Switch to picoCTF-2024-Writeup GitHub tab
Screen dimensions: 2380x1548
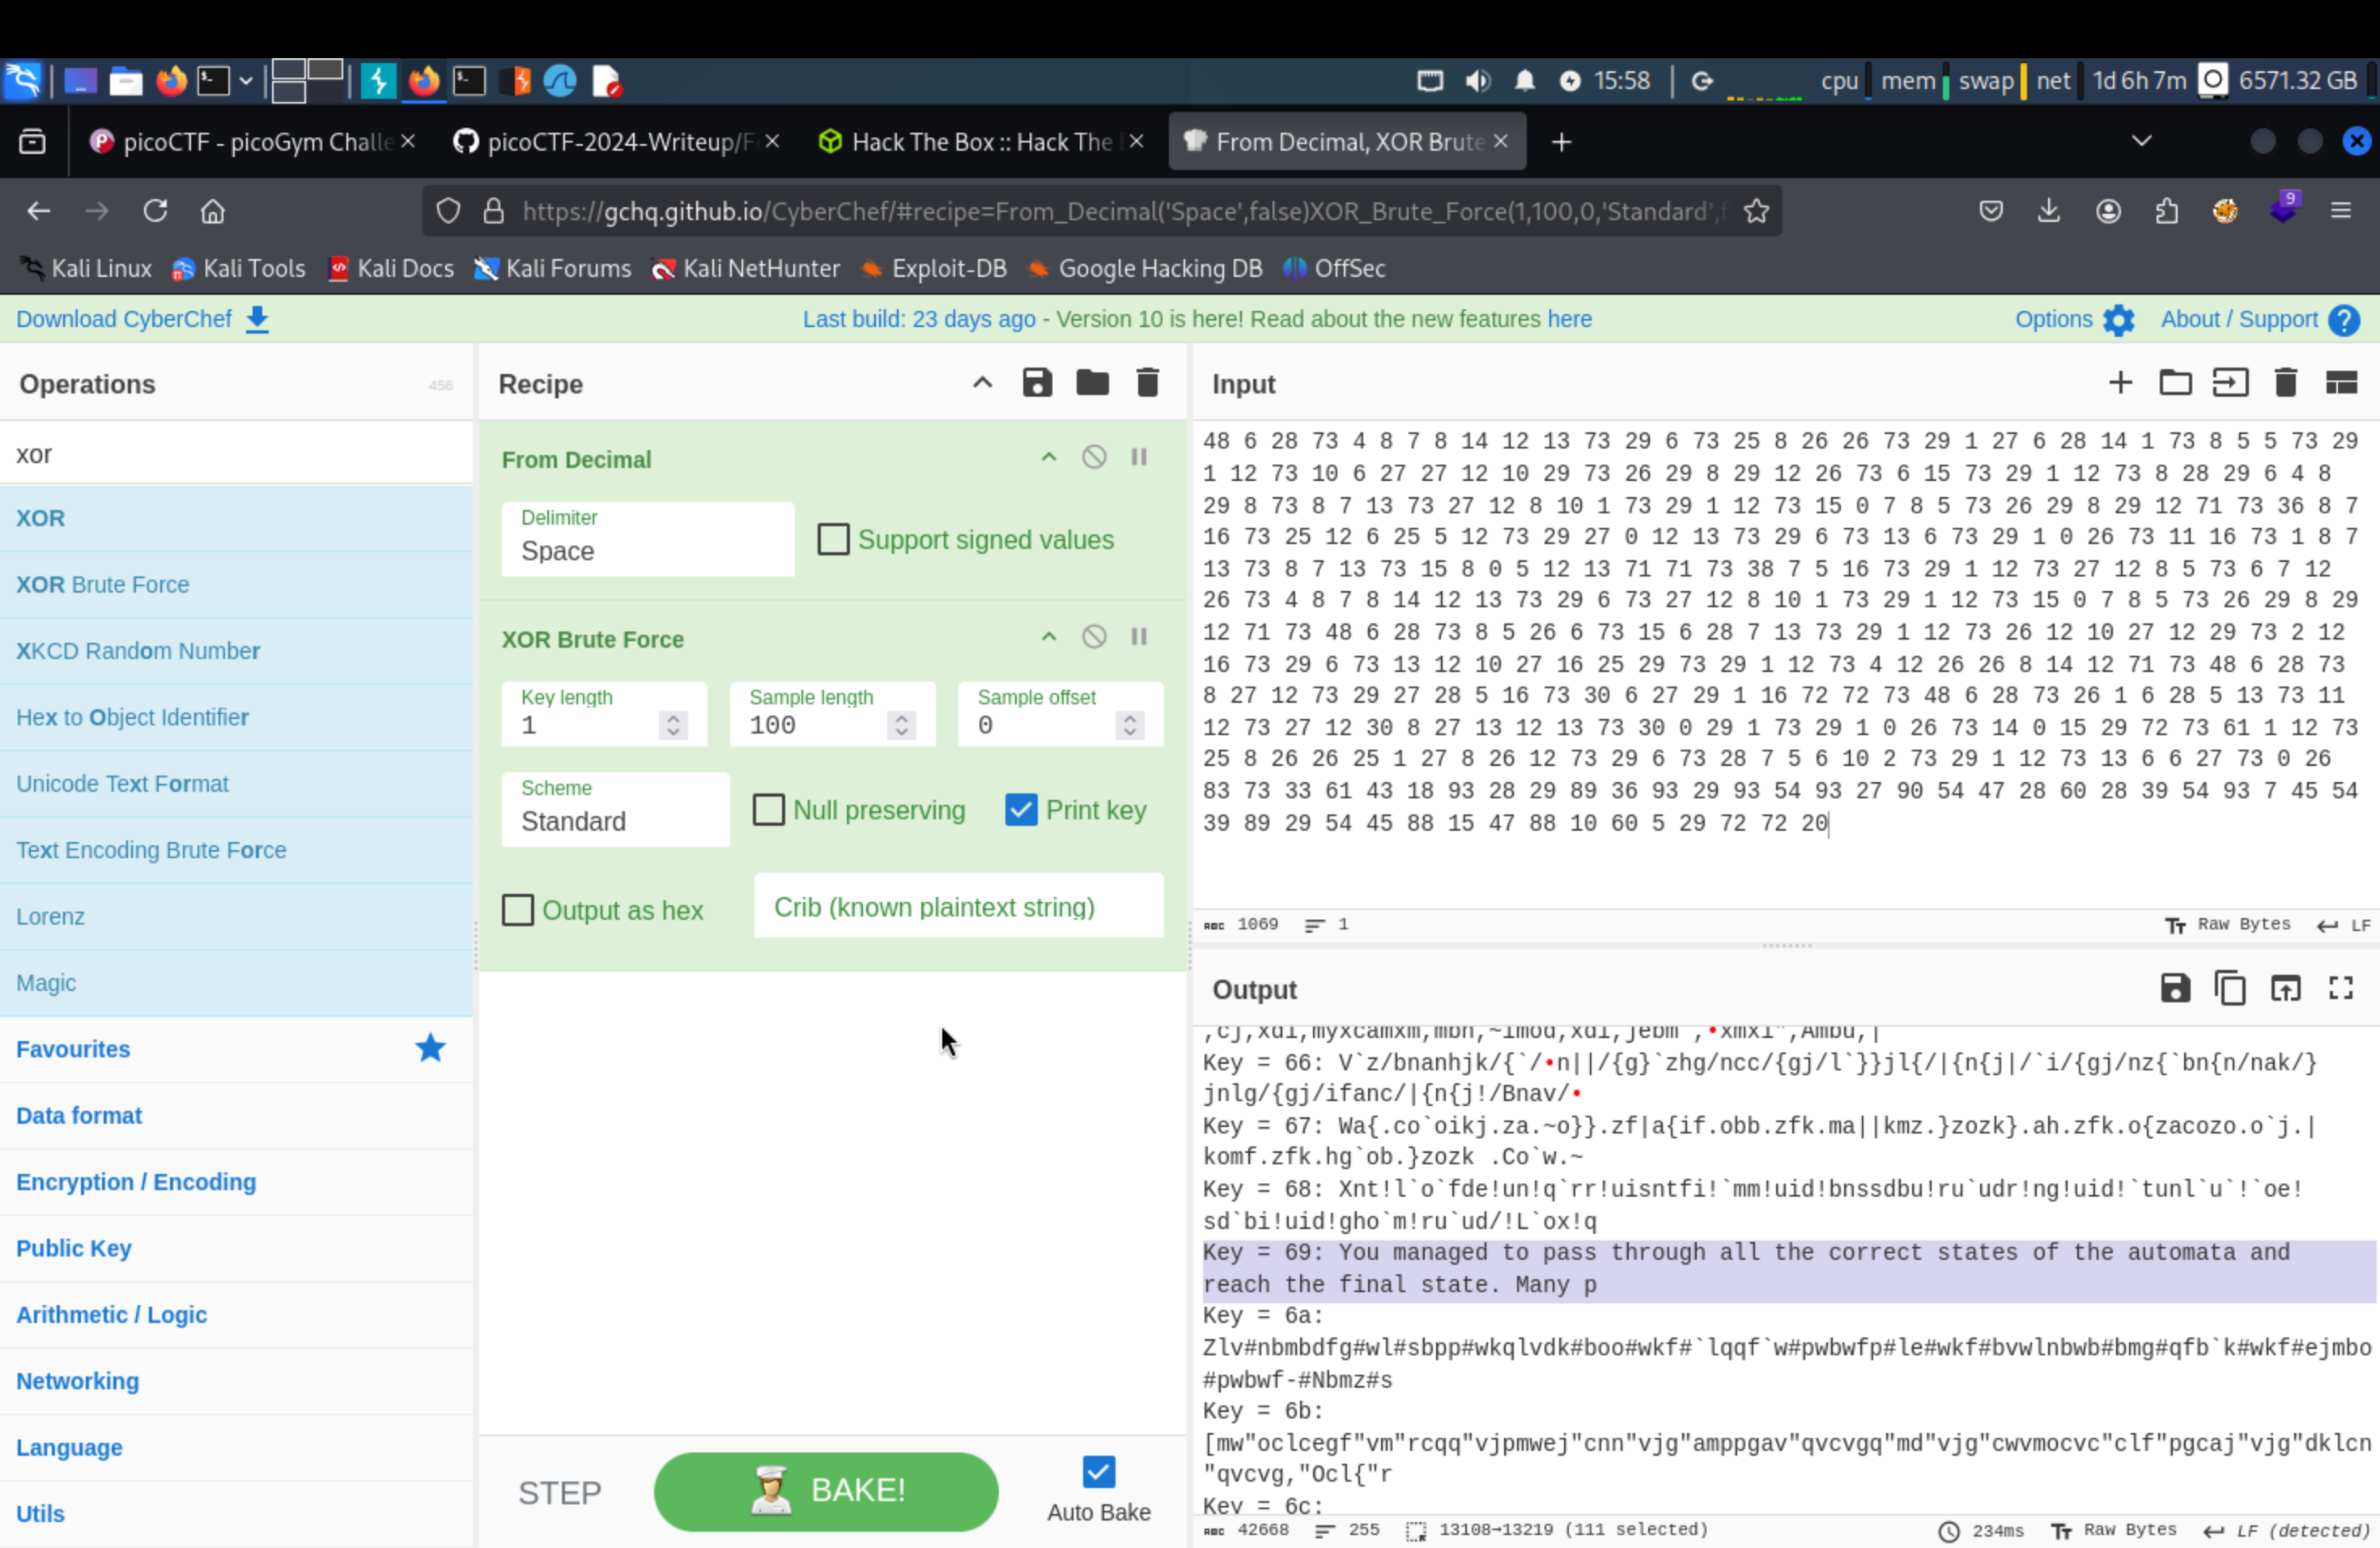[x=614, y=142]
